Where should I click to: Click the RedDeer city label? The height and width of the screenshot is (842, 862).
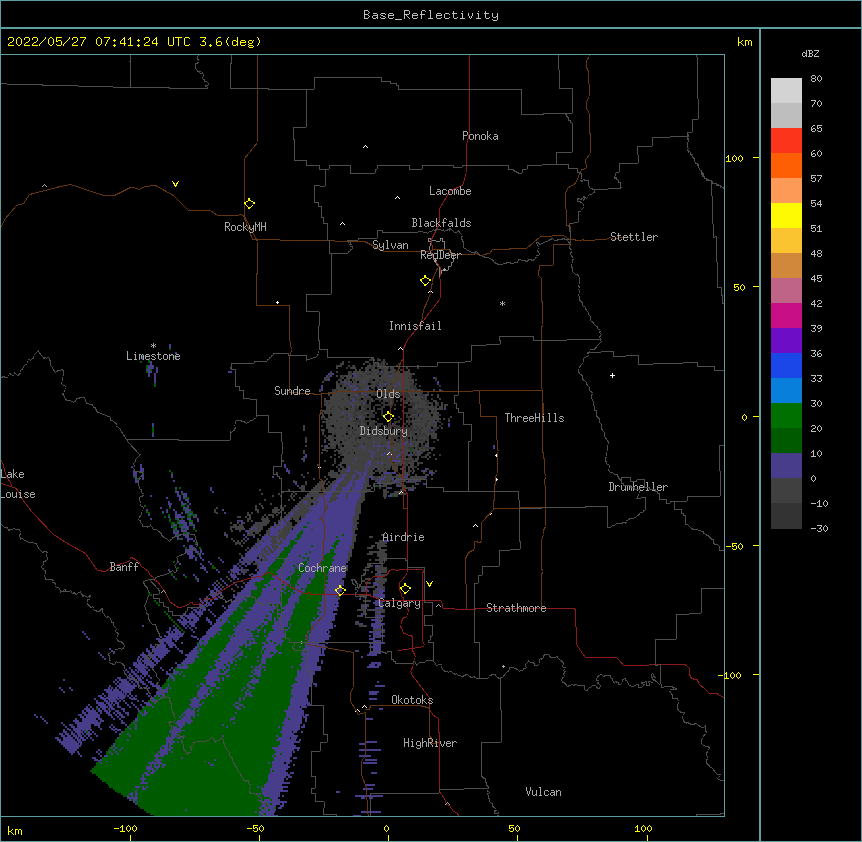click(440, 255)
